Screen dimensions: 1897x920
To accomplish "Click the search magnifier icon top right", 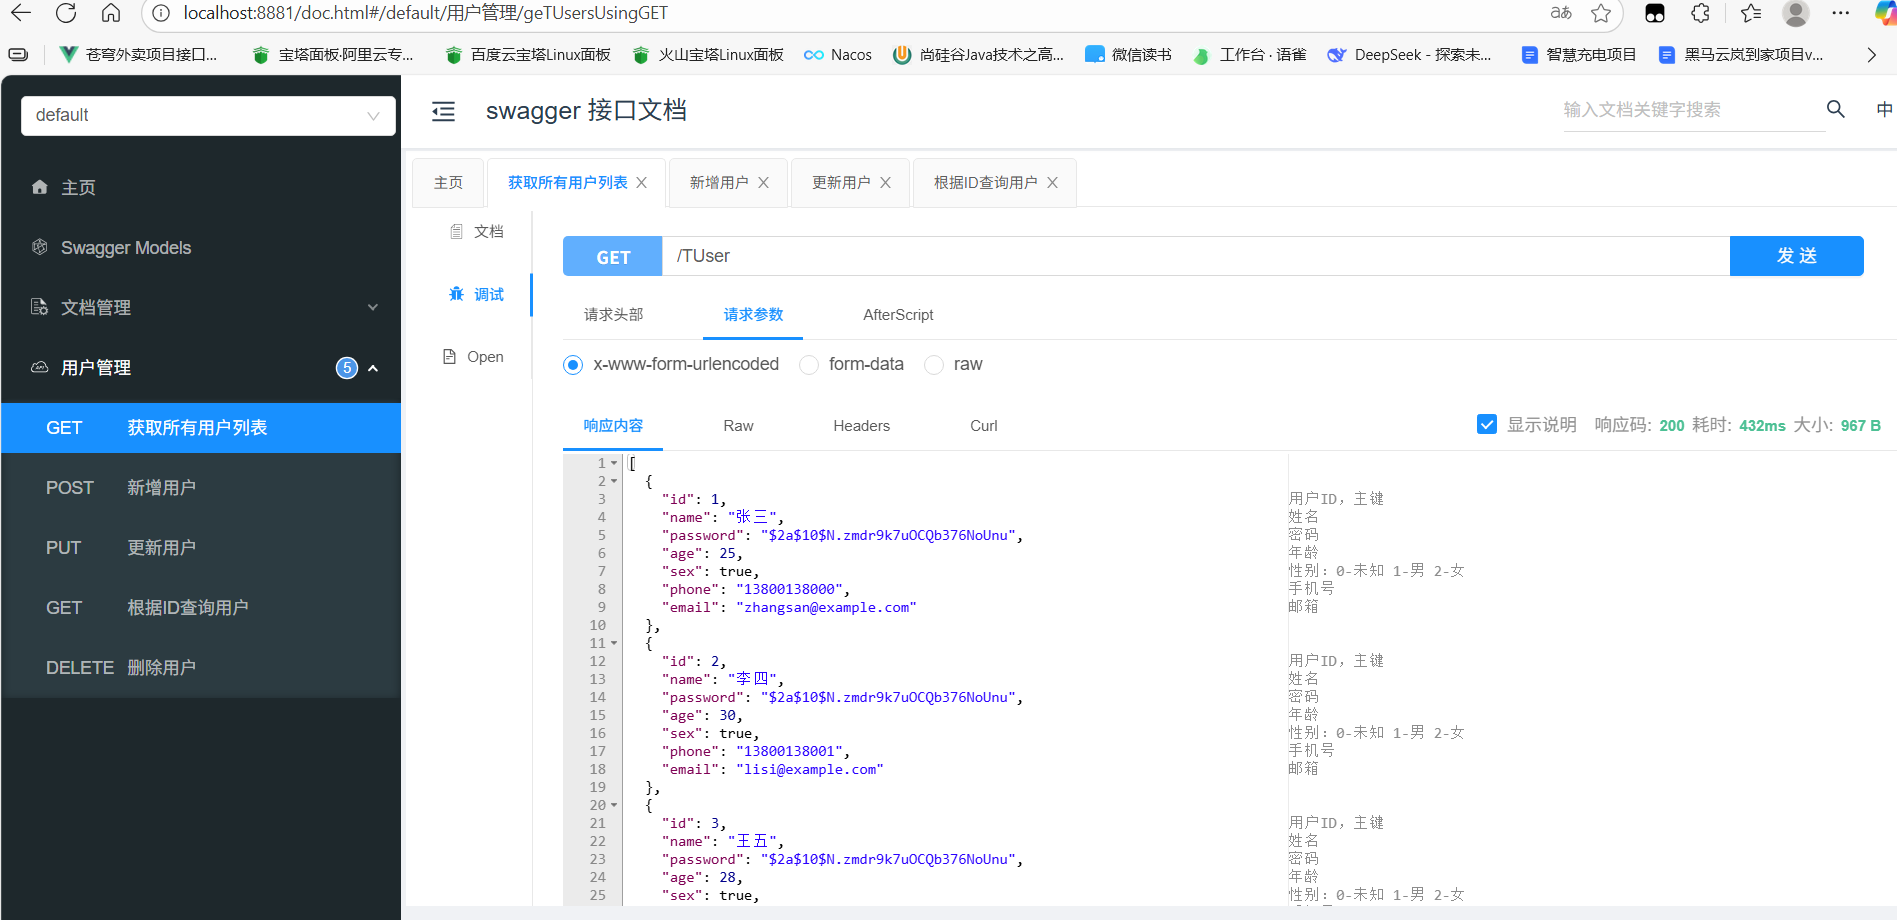I will (1835, 109).
